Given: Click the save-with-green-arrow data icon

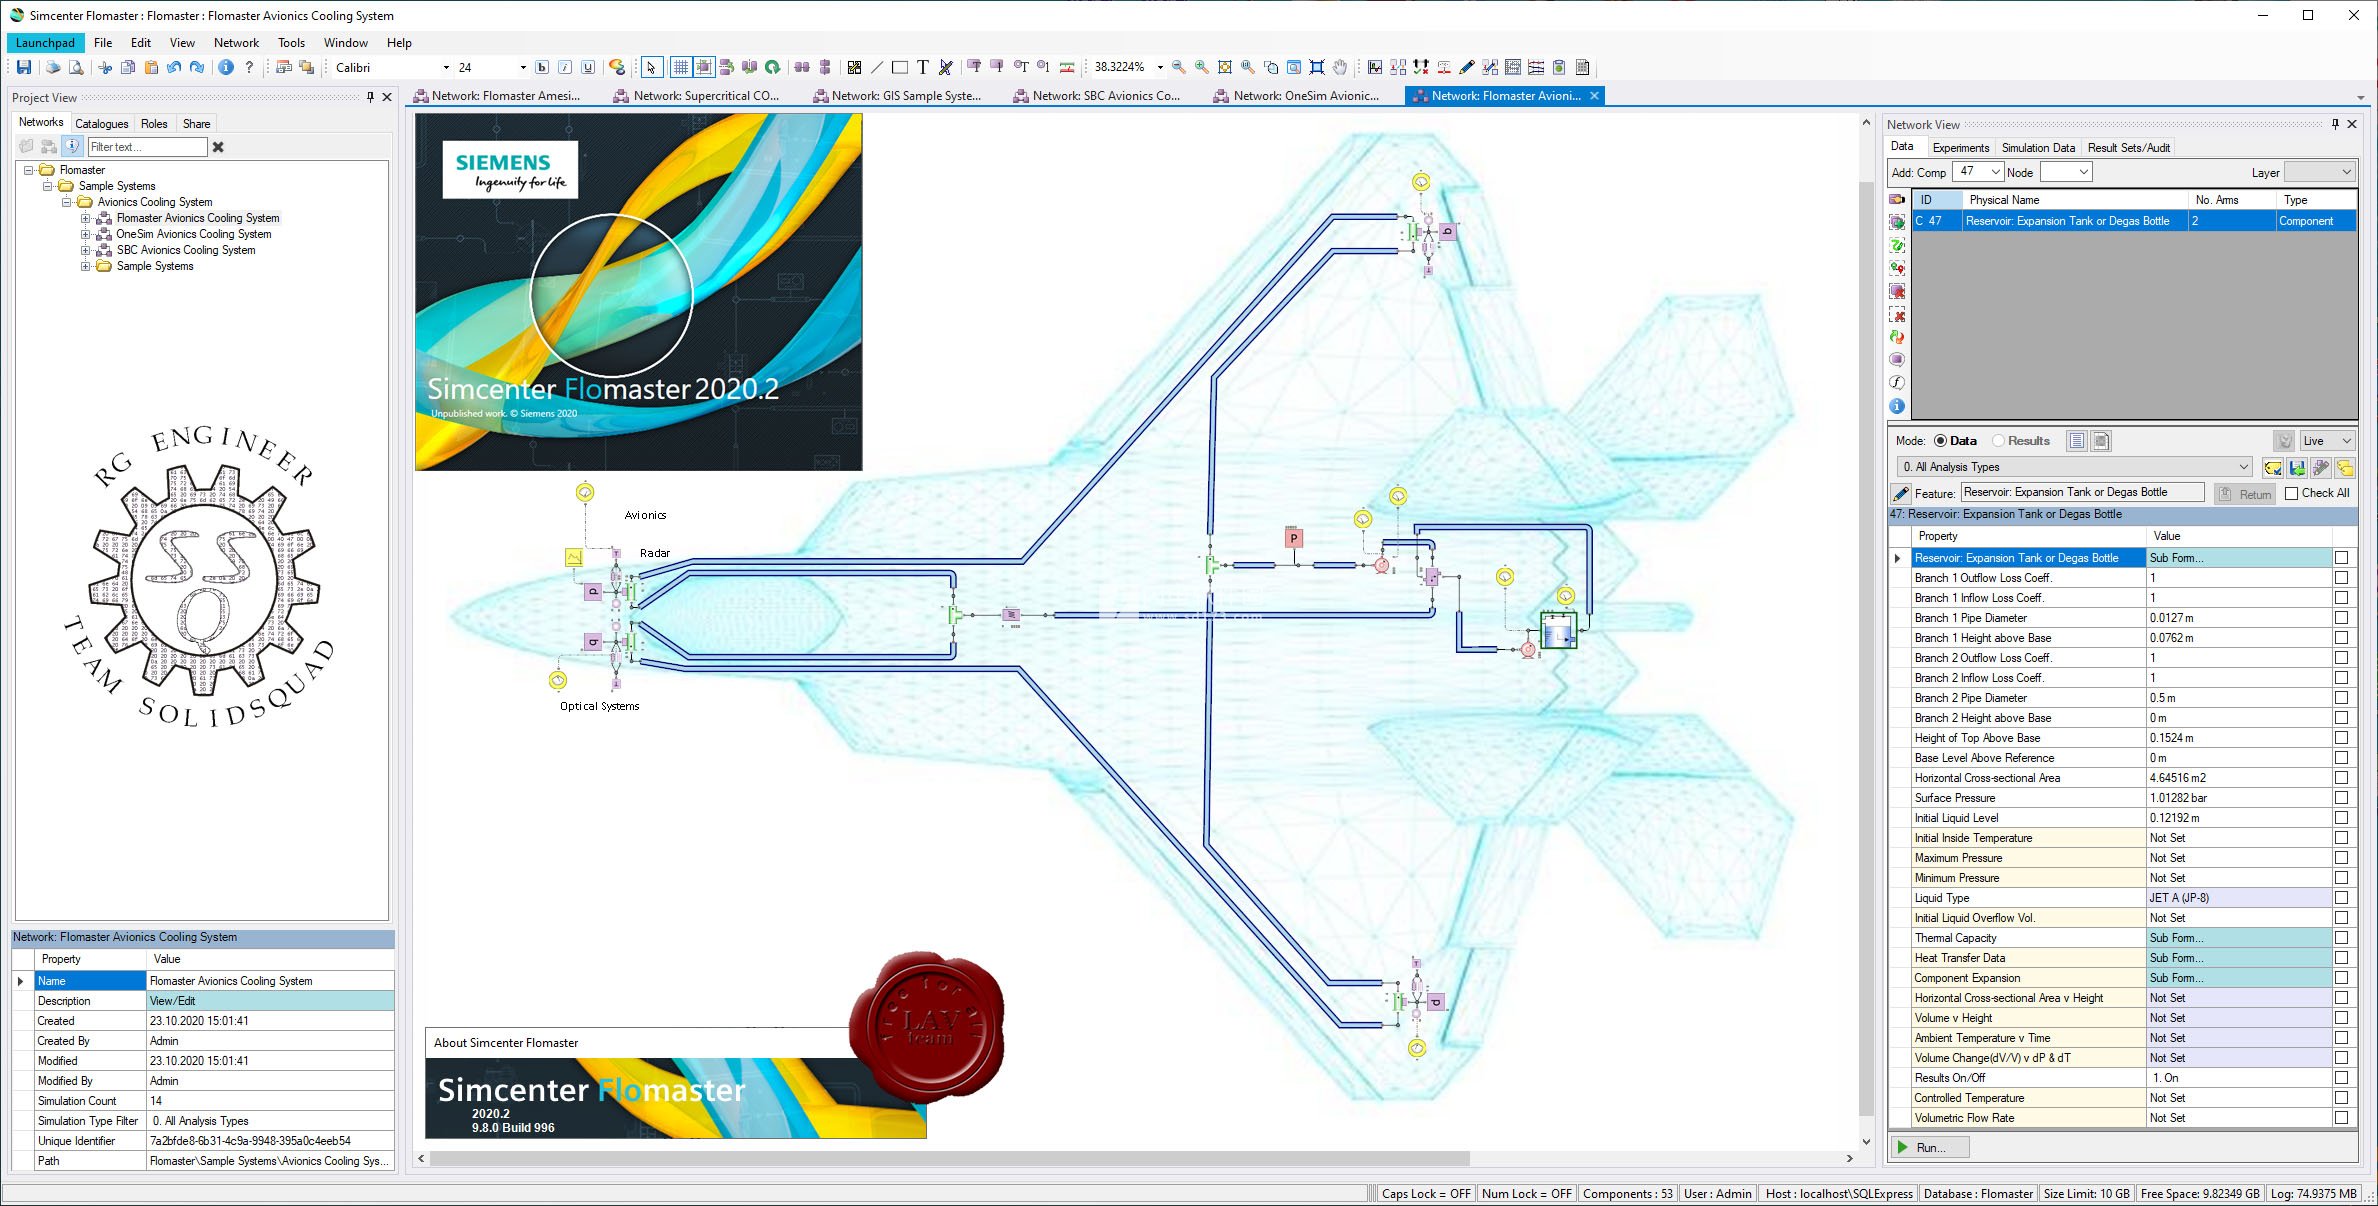Looking at the screenshot, I should click(x=2297, y=467).
